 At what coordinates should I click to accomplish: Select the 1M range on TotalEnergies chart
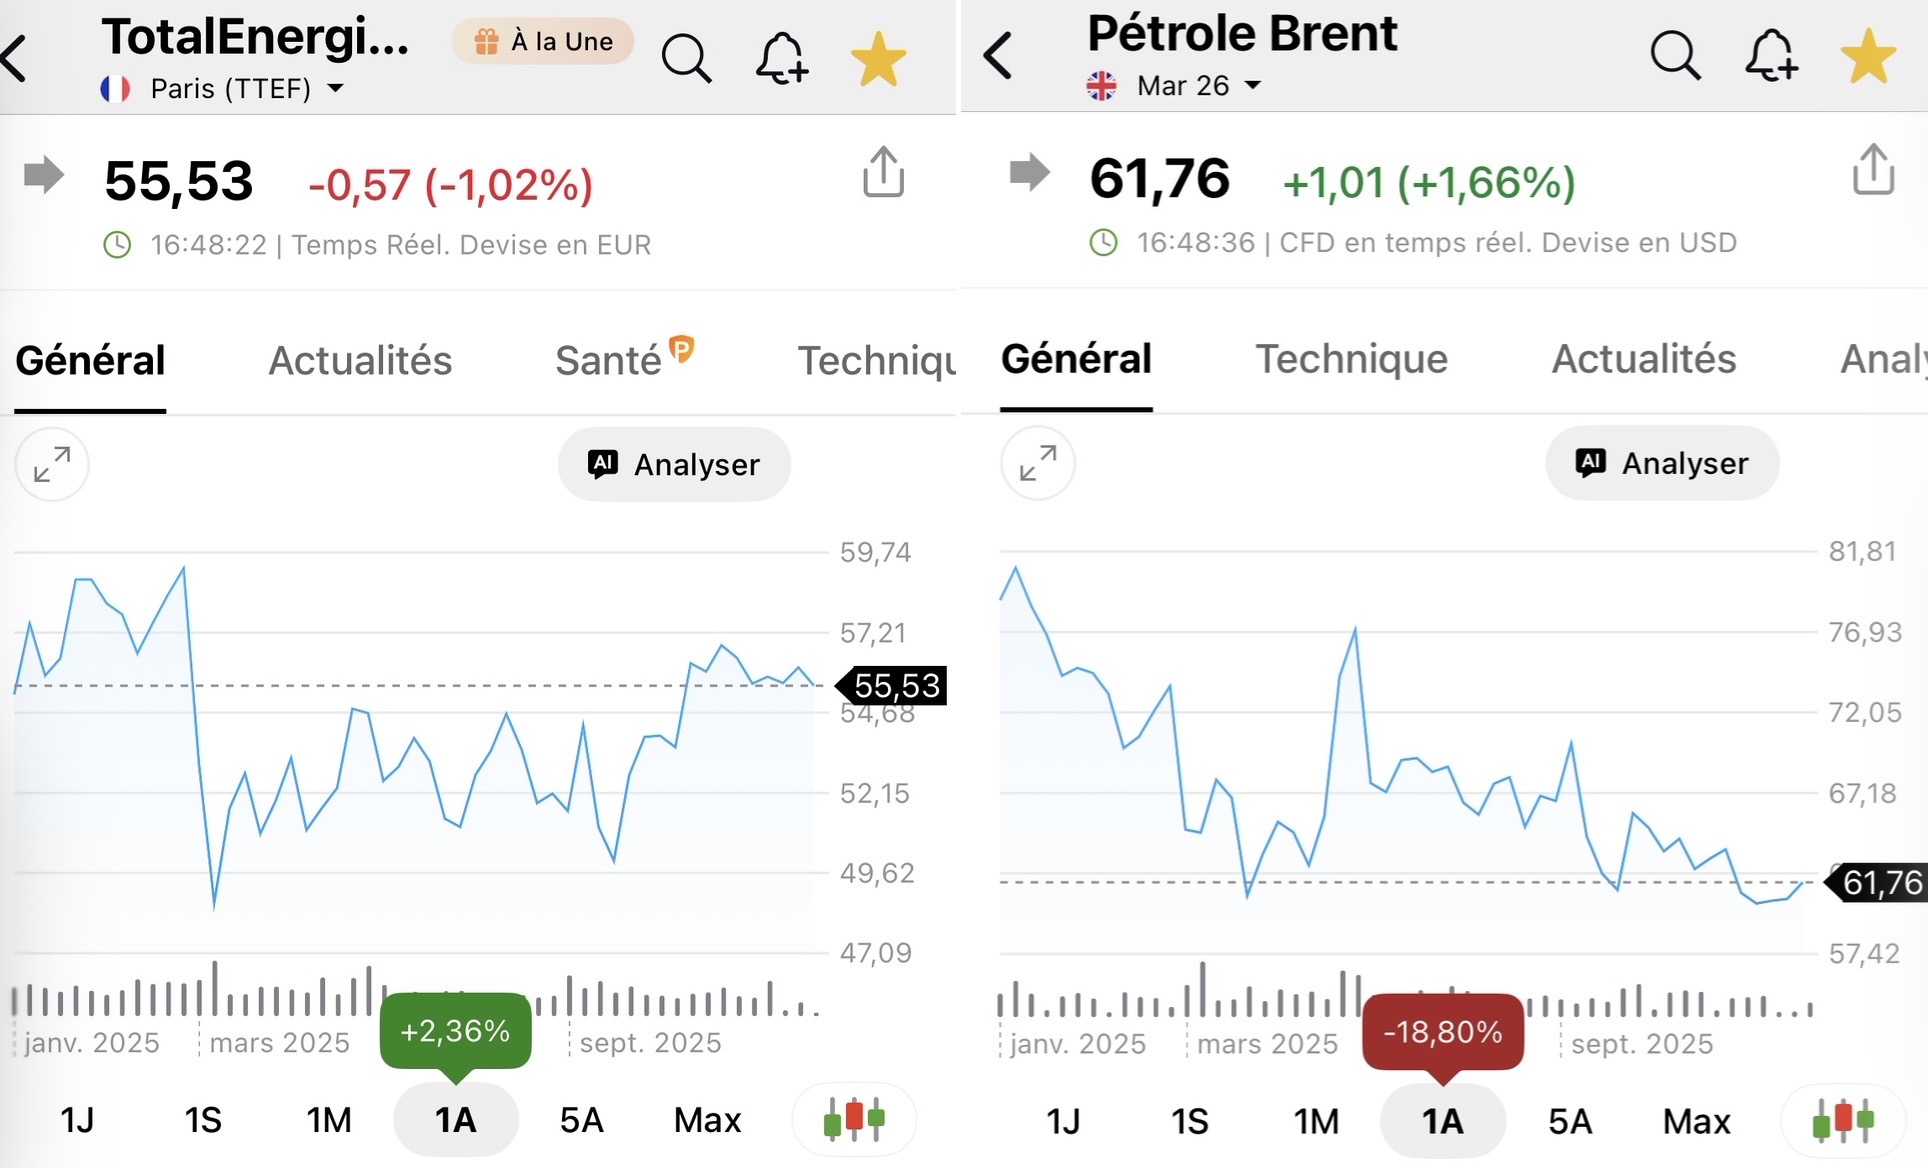pos(329,1120)
